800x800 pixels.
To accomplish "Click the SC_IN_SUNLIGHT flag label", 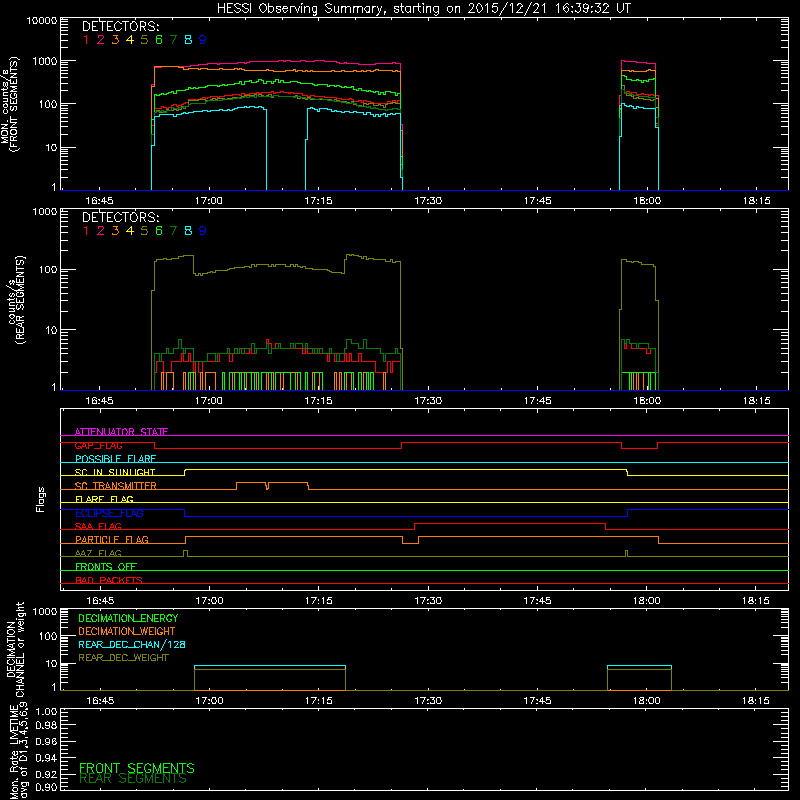I will [115, 472].
